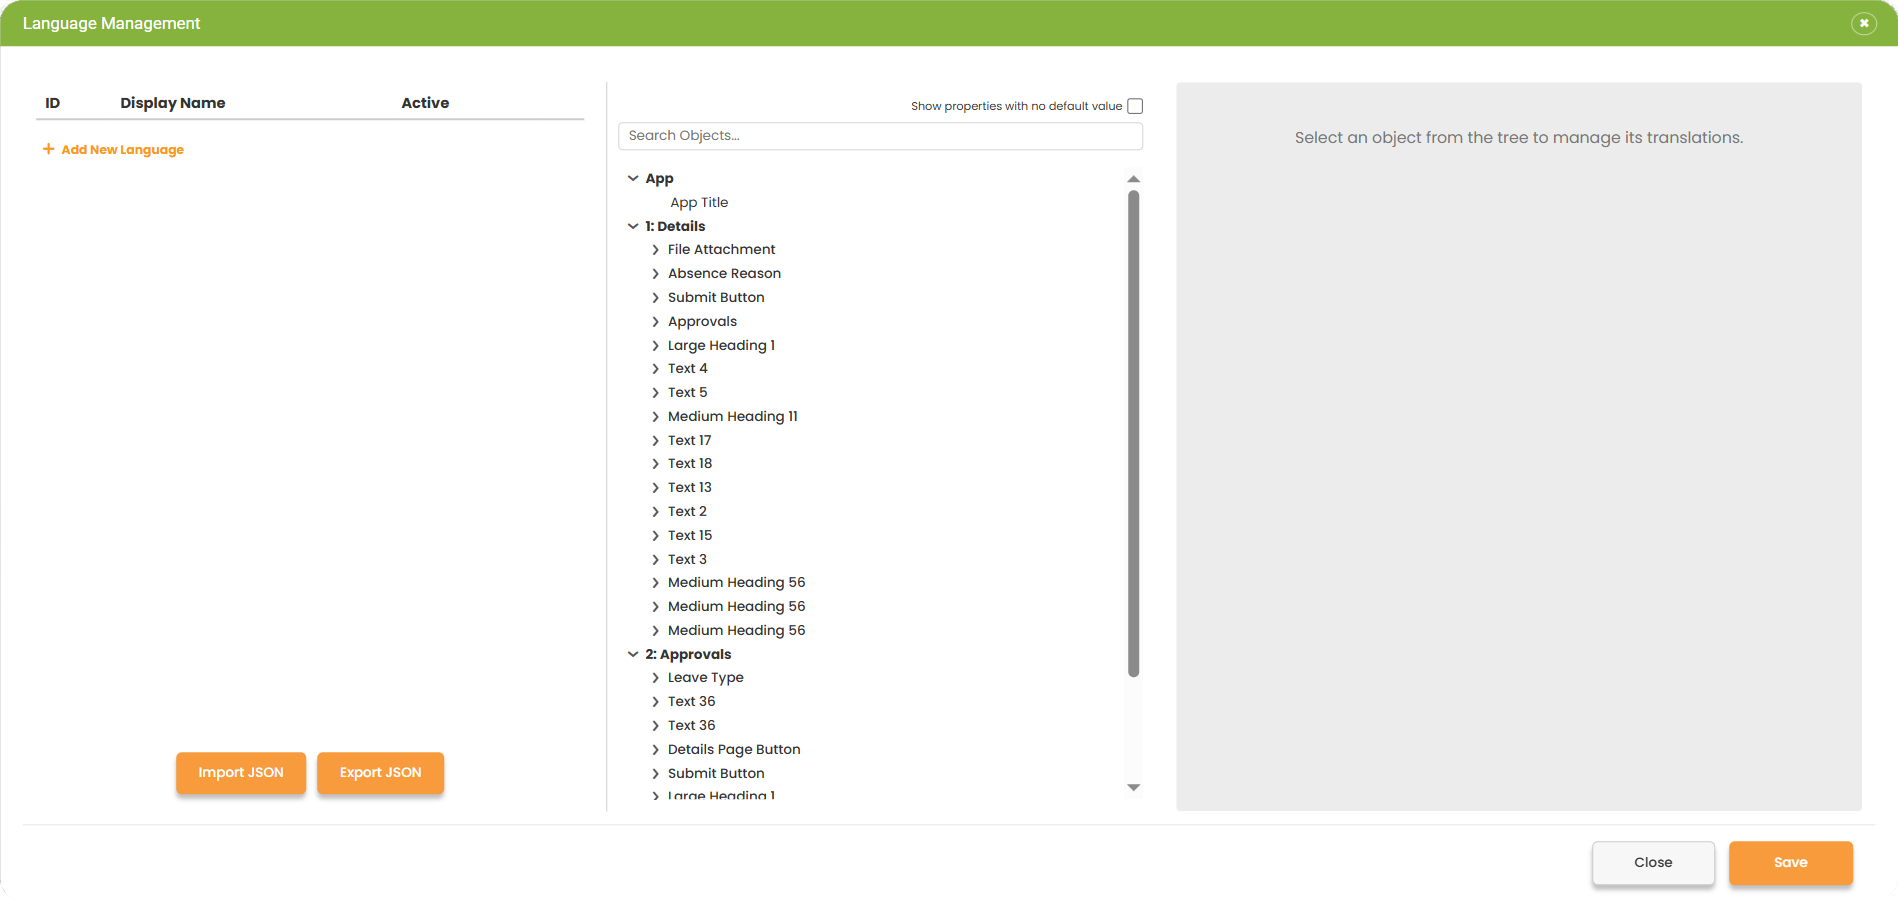Click the Add New Language plus icon
Screen dimensions: 1898x900
coord(47,149)
